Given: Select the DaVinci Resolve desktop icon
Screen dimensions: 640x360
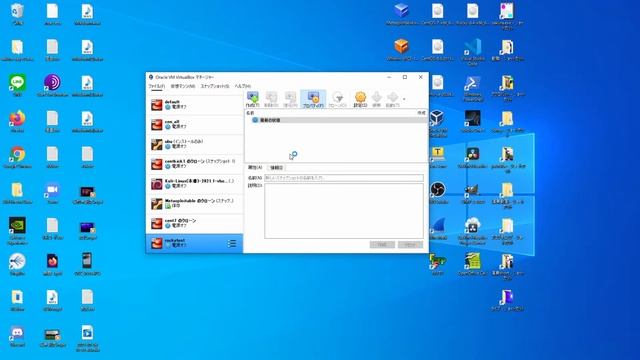Looking at the screenshot, I should click(x=472, y=157).
